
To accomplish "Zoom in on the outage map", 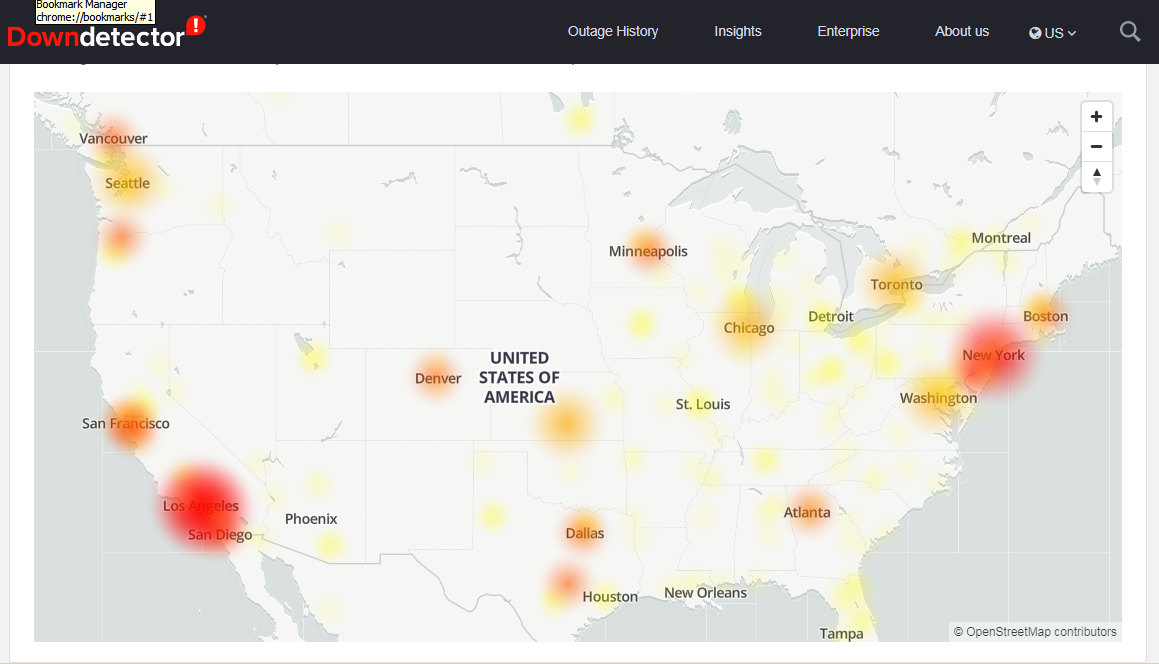I will click(x=1096, y=117).
